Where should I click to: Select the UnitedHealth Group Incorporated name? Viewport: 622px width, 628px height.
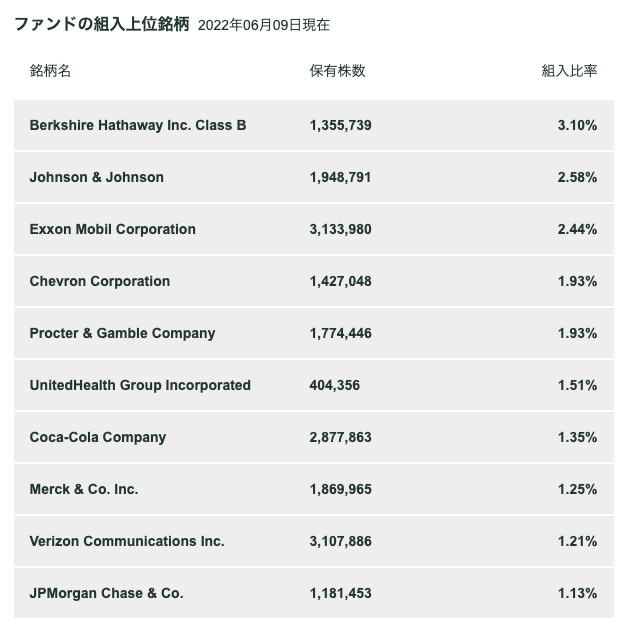pyautogui.click(x=140, y=385)
